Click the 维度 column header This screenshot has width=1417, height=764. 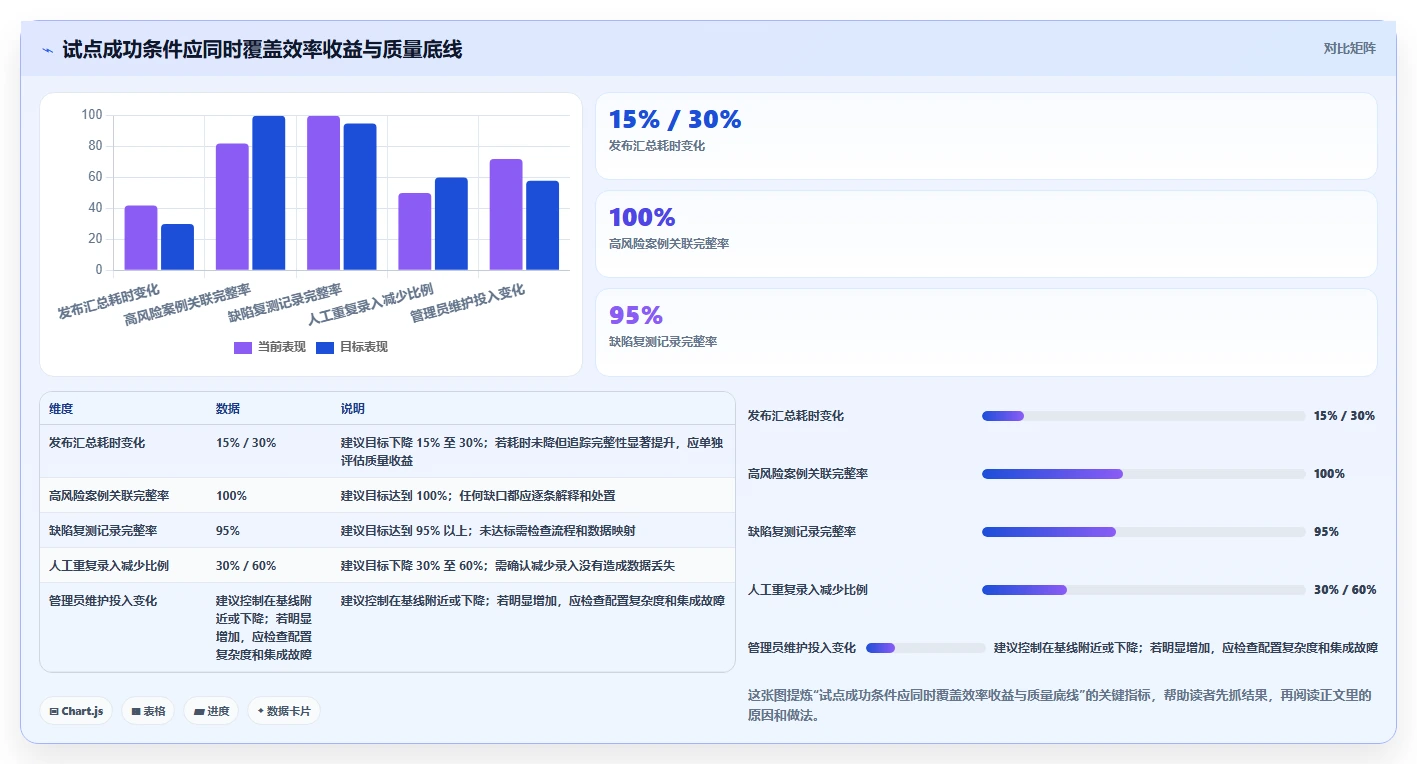click(61, 409)
